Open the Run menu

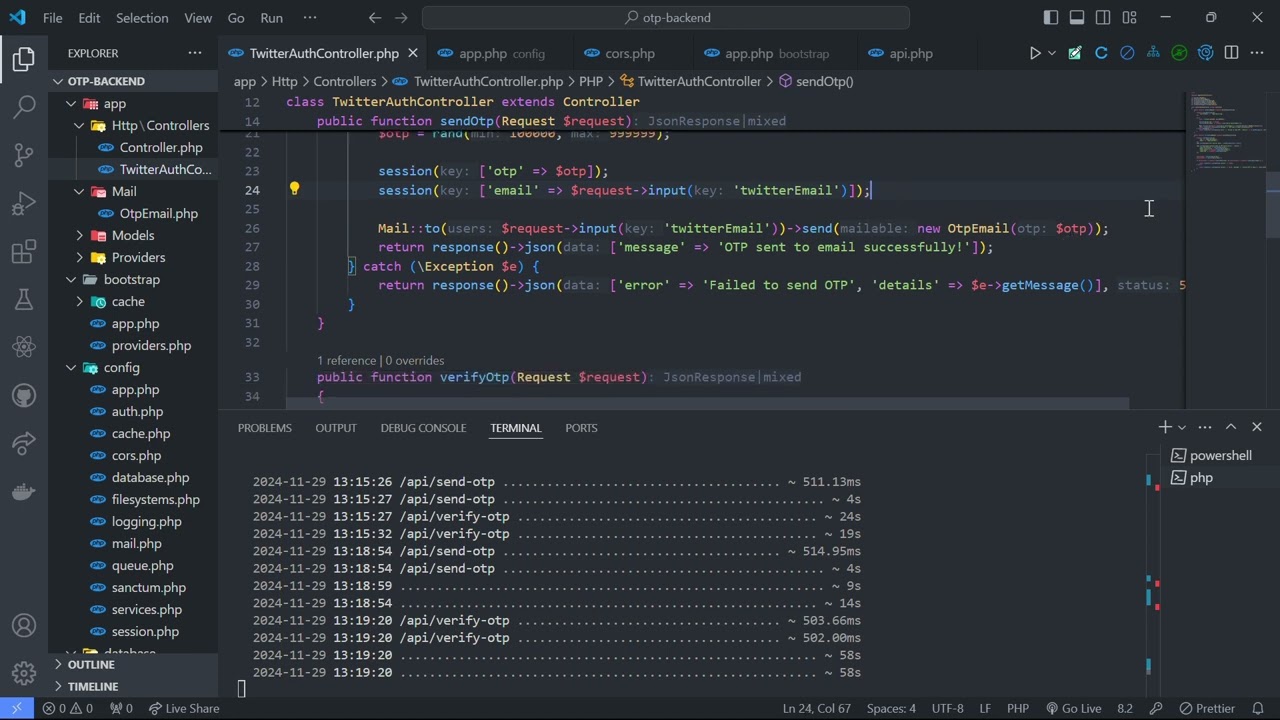point(271,17)
